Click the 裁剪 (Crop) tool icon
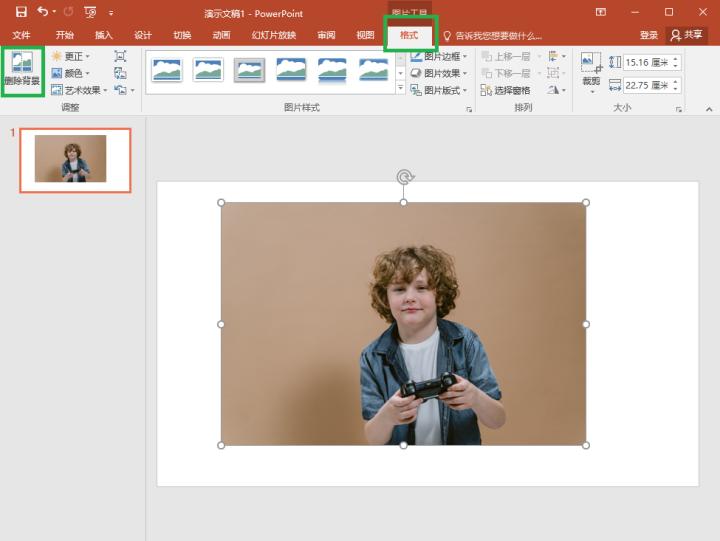 (591, 64)
